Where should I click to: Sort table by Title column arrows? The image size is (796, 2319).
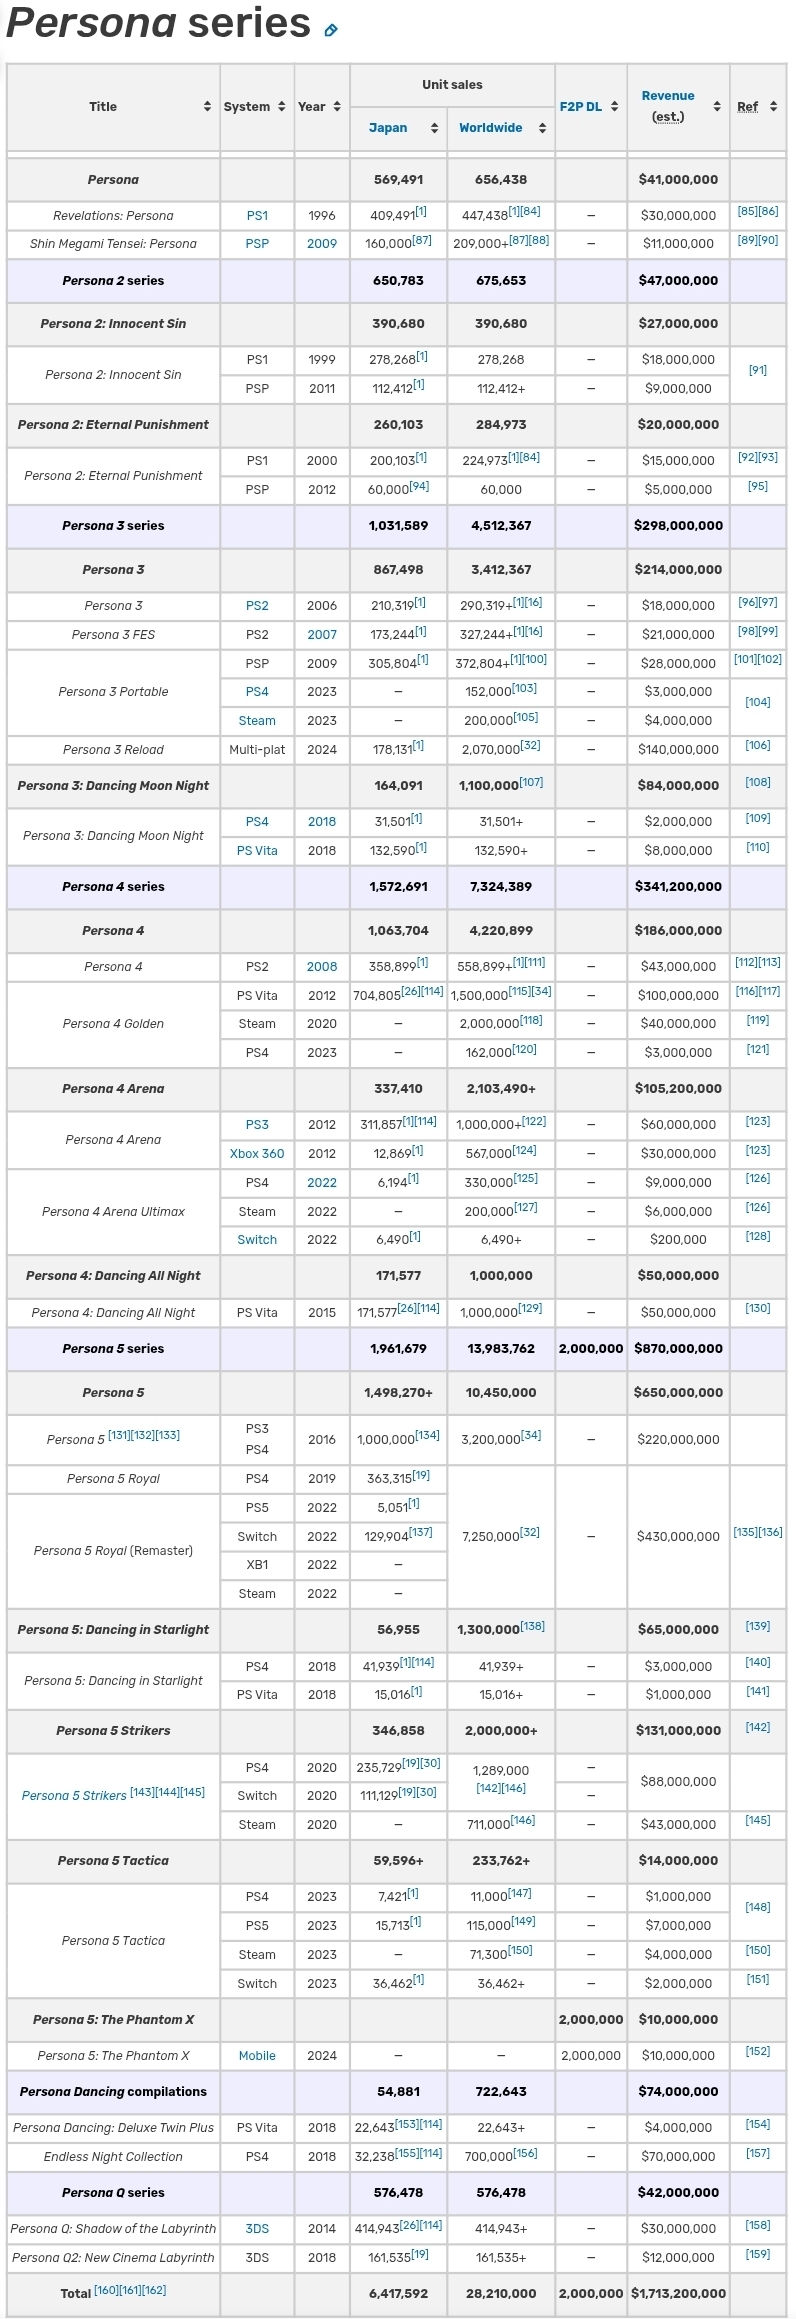207,107
